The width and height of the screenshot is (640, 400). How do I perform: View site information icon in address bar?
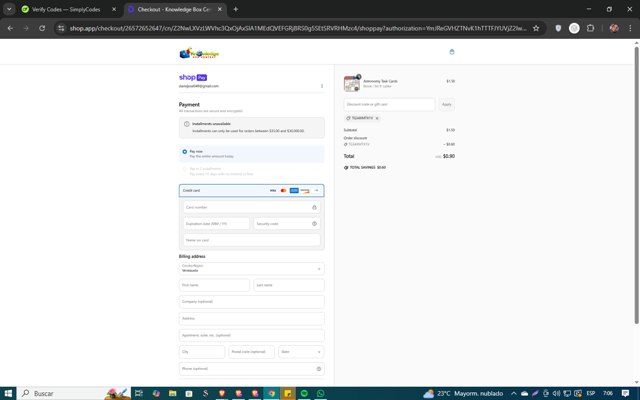[61, 28]
